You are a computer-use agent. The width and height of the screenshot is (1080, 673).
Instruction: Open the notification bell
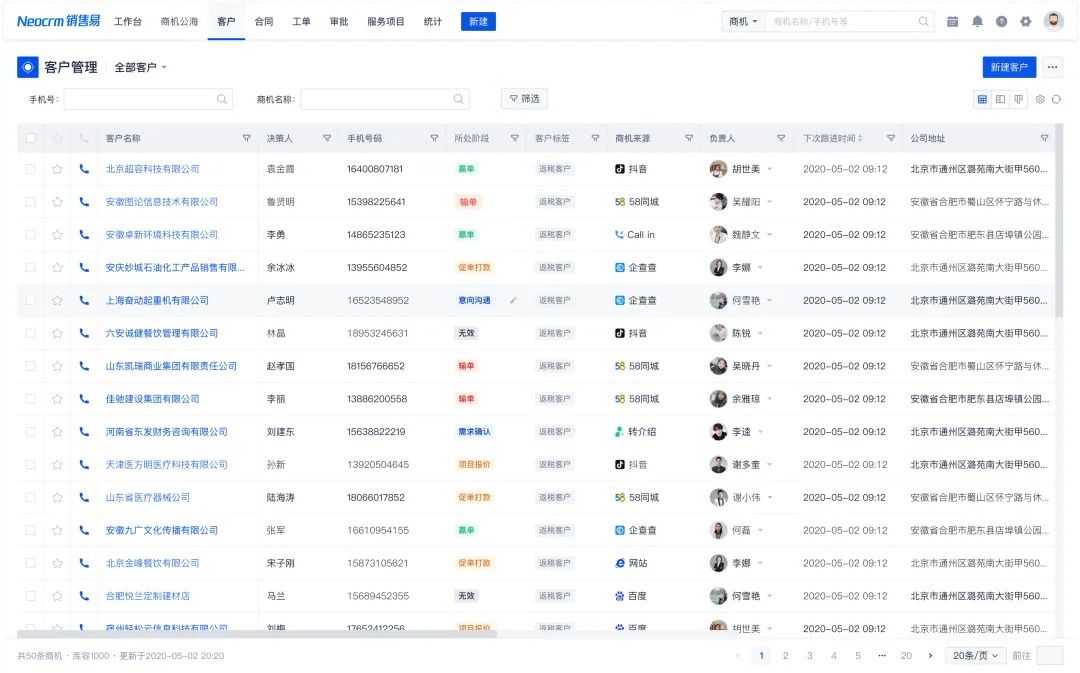[x=977, y=21]
